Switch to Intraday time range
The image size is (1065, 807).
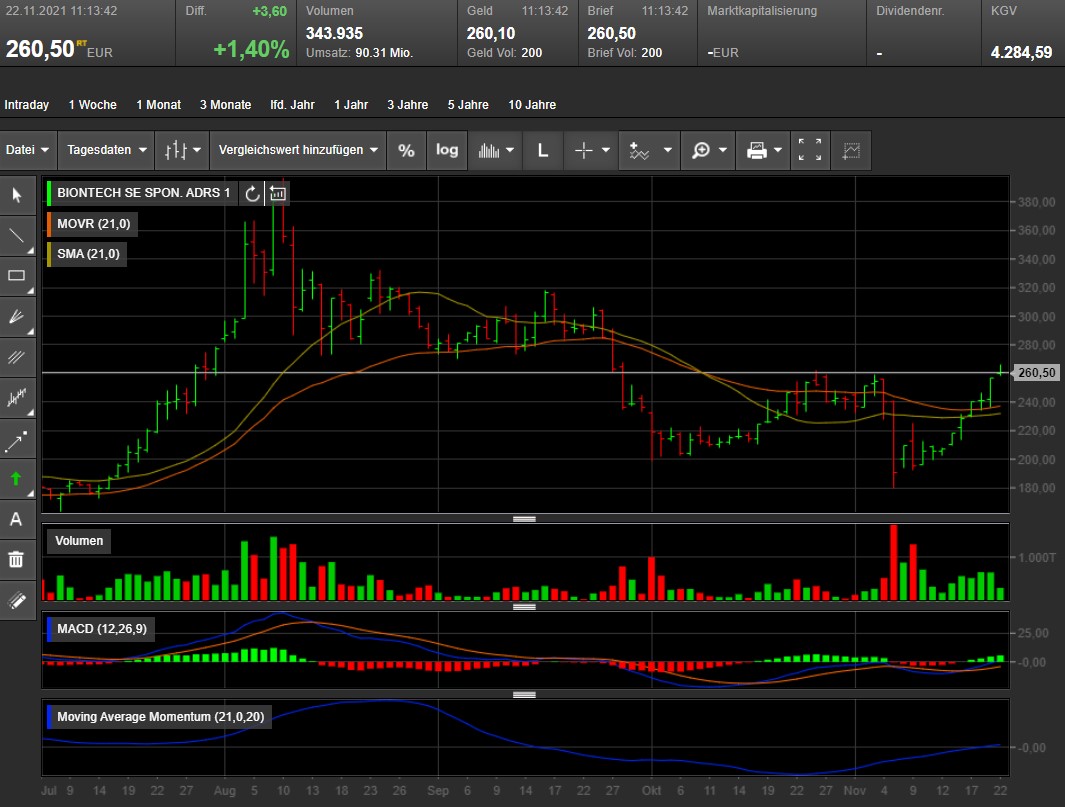tap(26, 105)
